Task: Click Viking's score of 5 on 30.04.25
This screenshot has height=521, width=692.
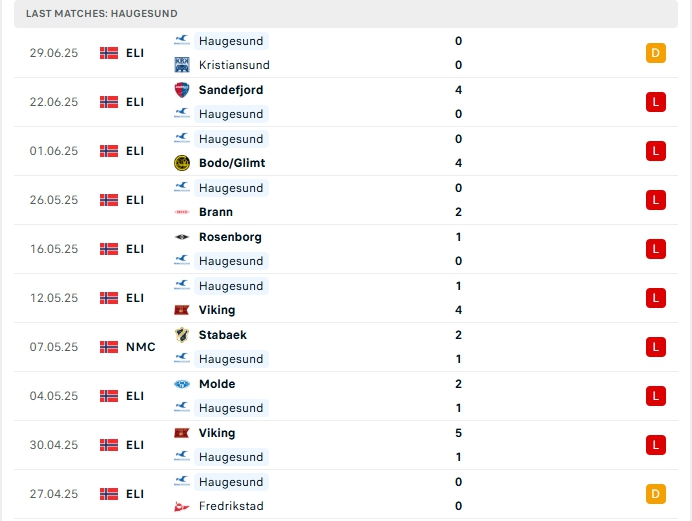Action: 458,433
